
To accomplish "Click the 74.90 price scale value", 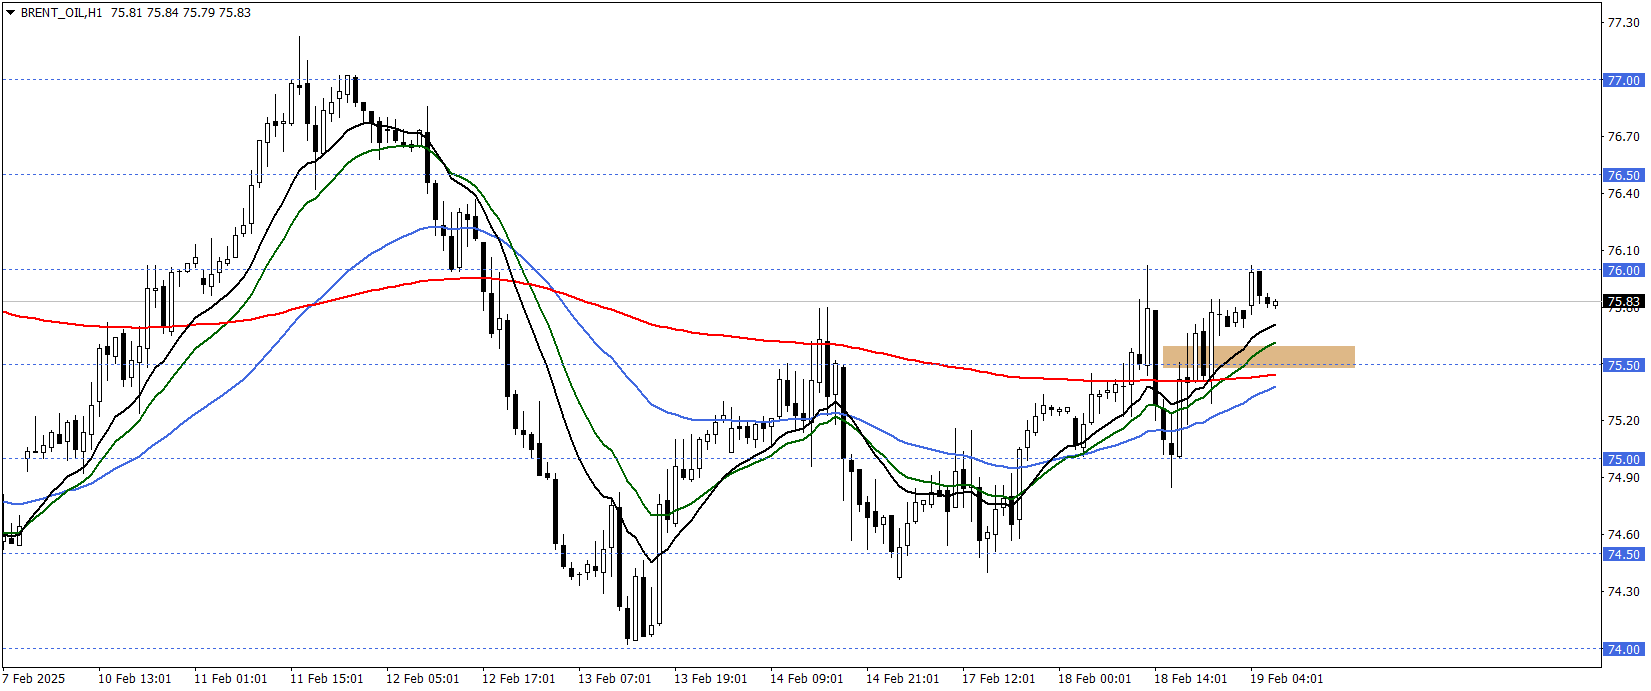I will coord(1623,477).
